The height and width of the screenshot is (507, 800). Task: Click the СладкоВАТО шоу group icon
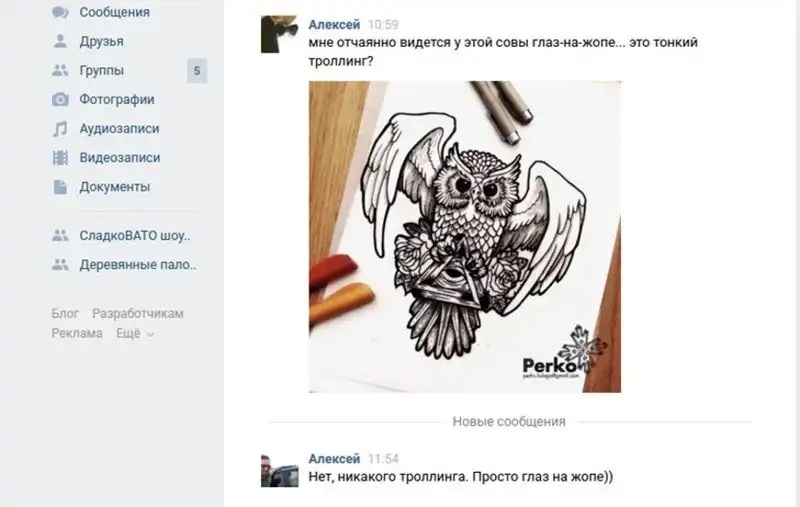point(60,236)
